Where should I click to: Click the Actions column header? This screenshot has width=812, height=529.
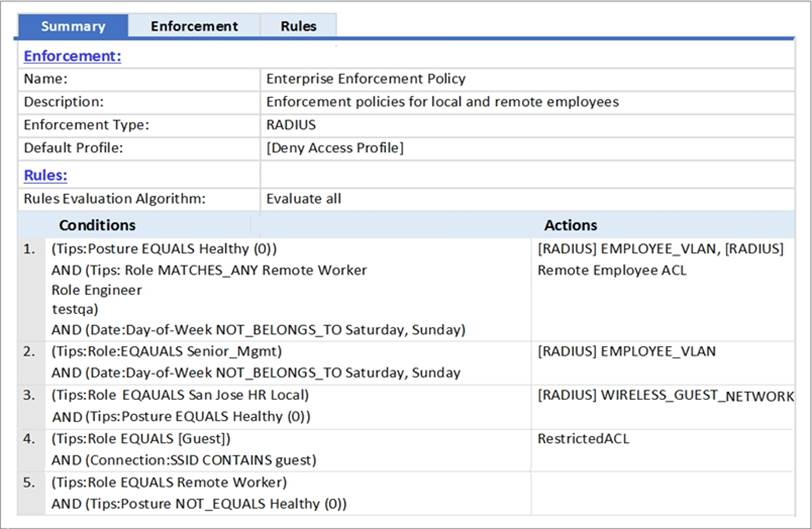tap(570, 225)
